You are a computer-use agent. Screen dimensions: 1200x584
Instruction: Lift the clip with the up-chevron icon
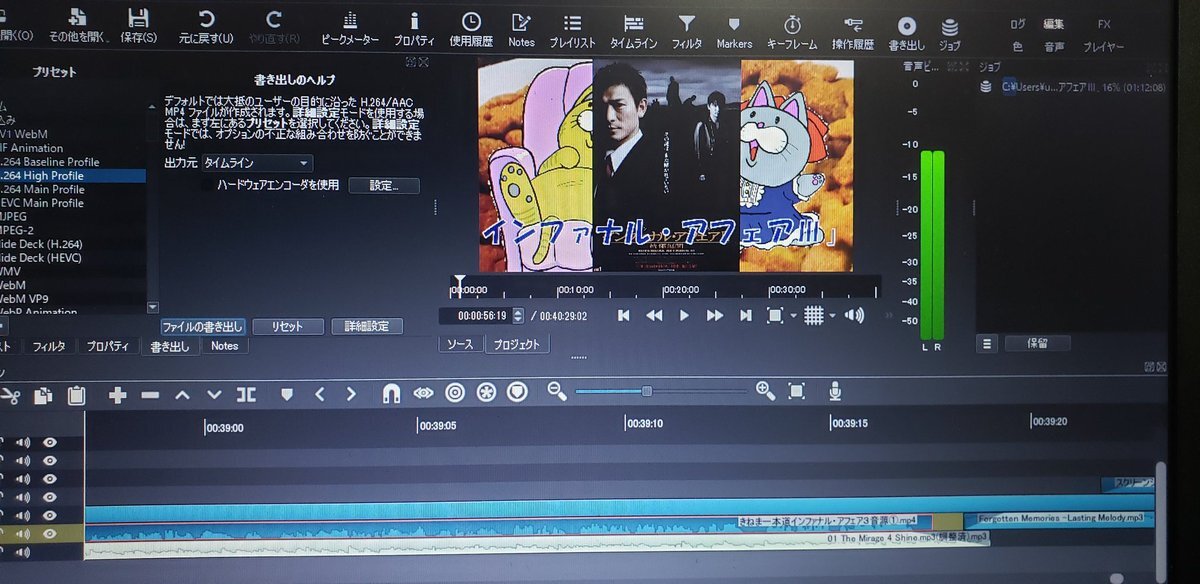click(x=182, y=395)
